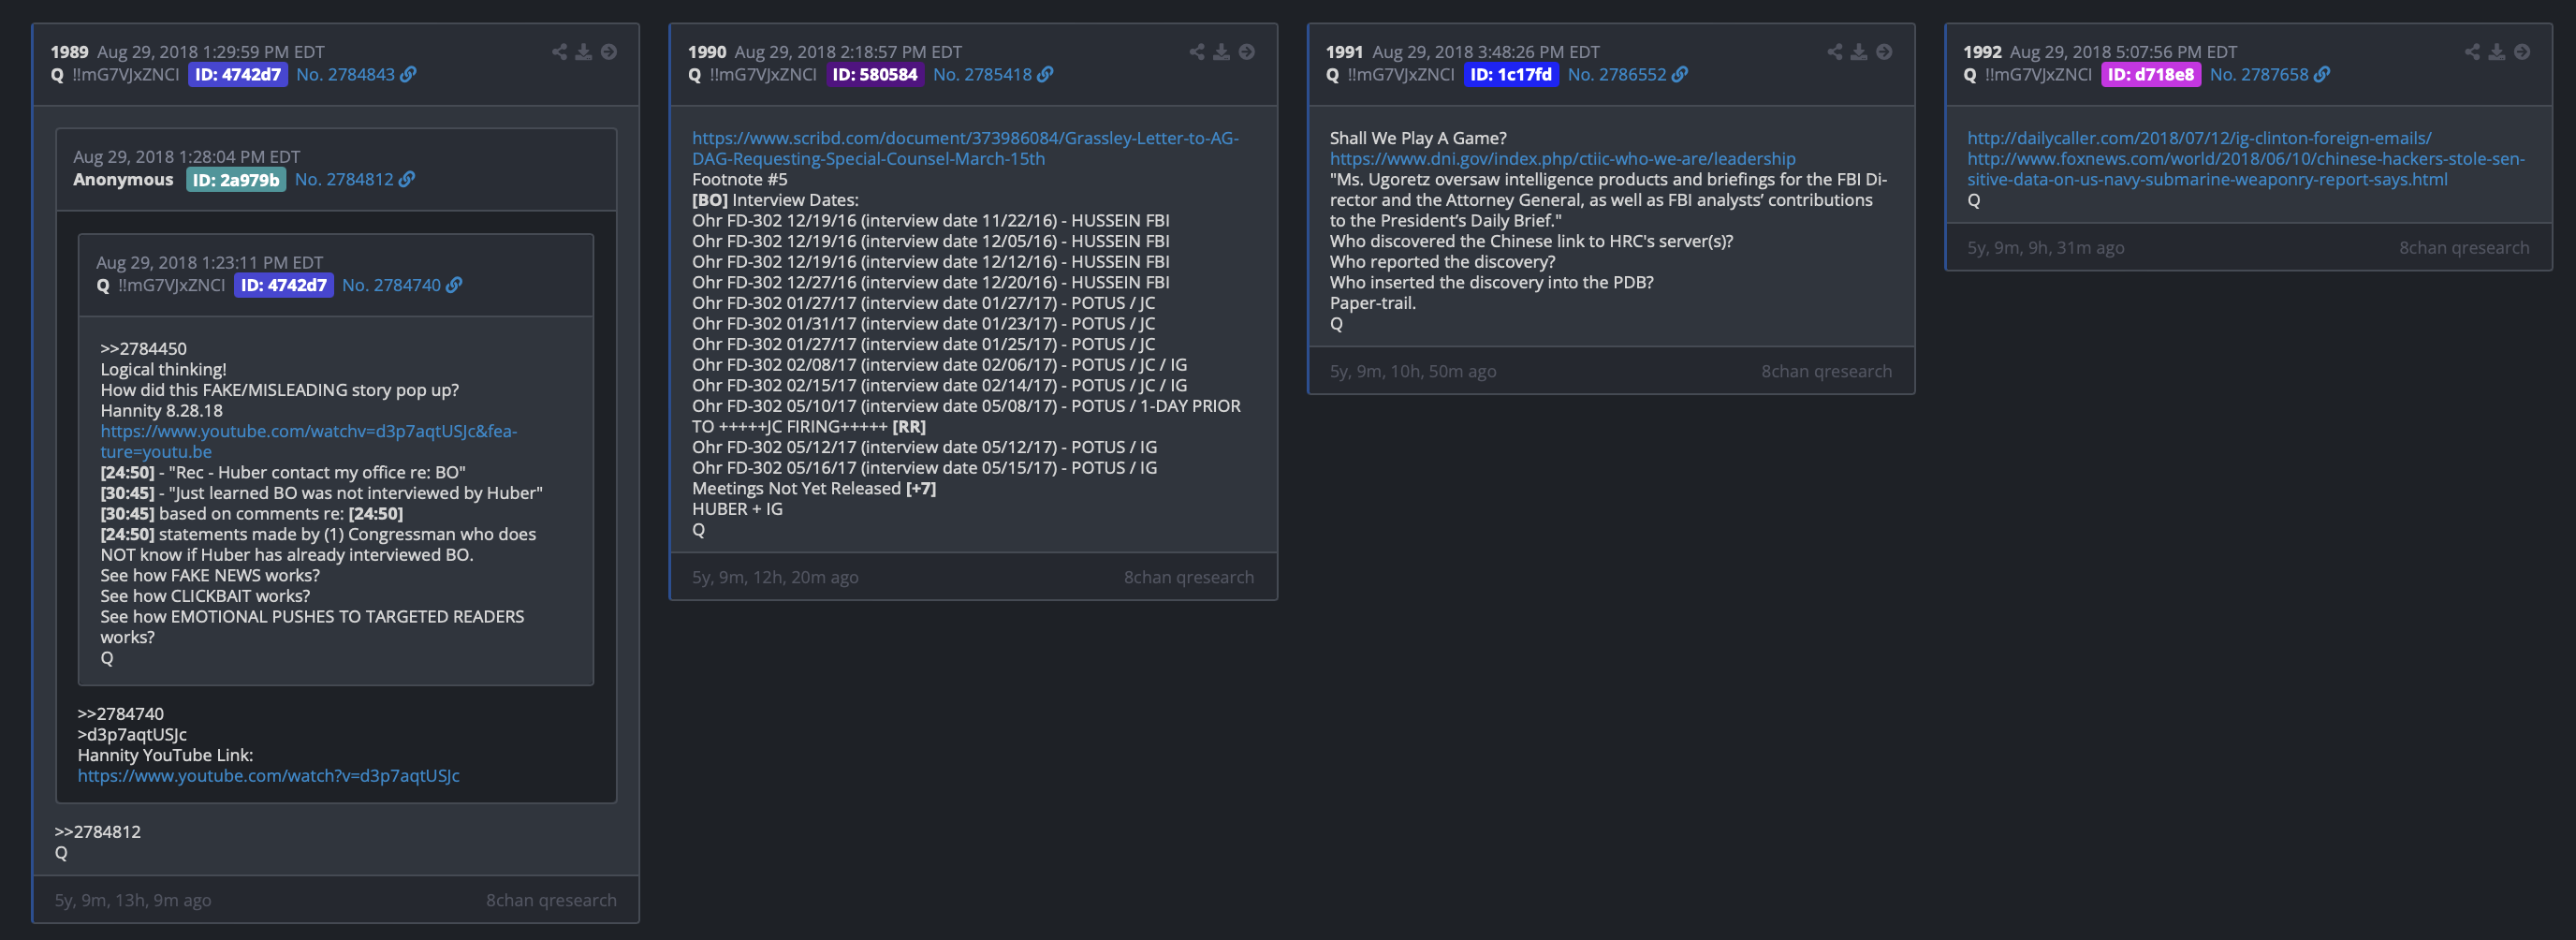
Task: Open the foxnews chinese hackers link
Action: (2245, 169)
